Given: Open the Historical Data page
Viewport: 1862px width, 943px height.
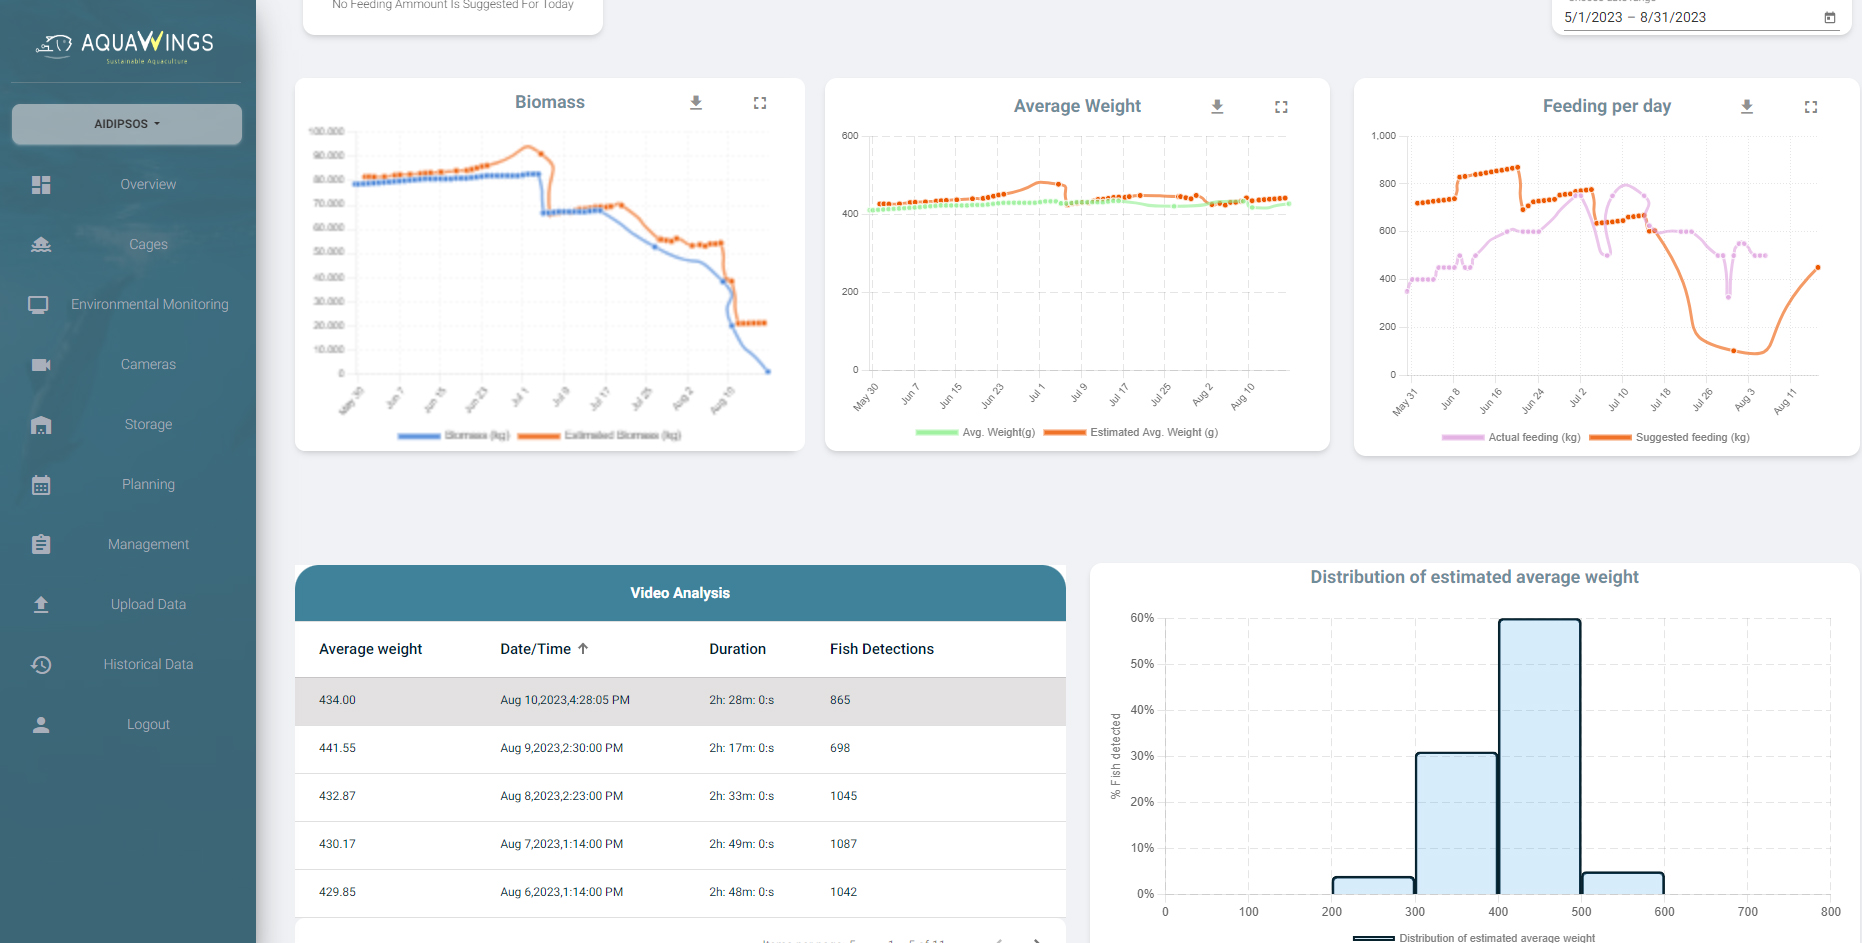Looking at the screenshot, I should (148, 664).
